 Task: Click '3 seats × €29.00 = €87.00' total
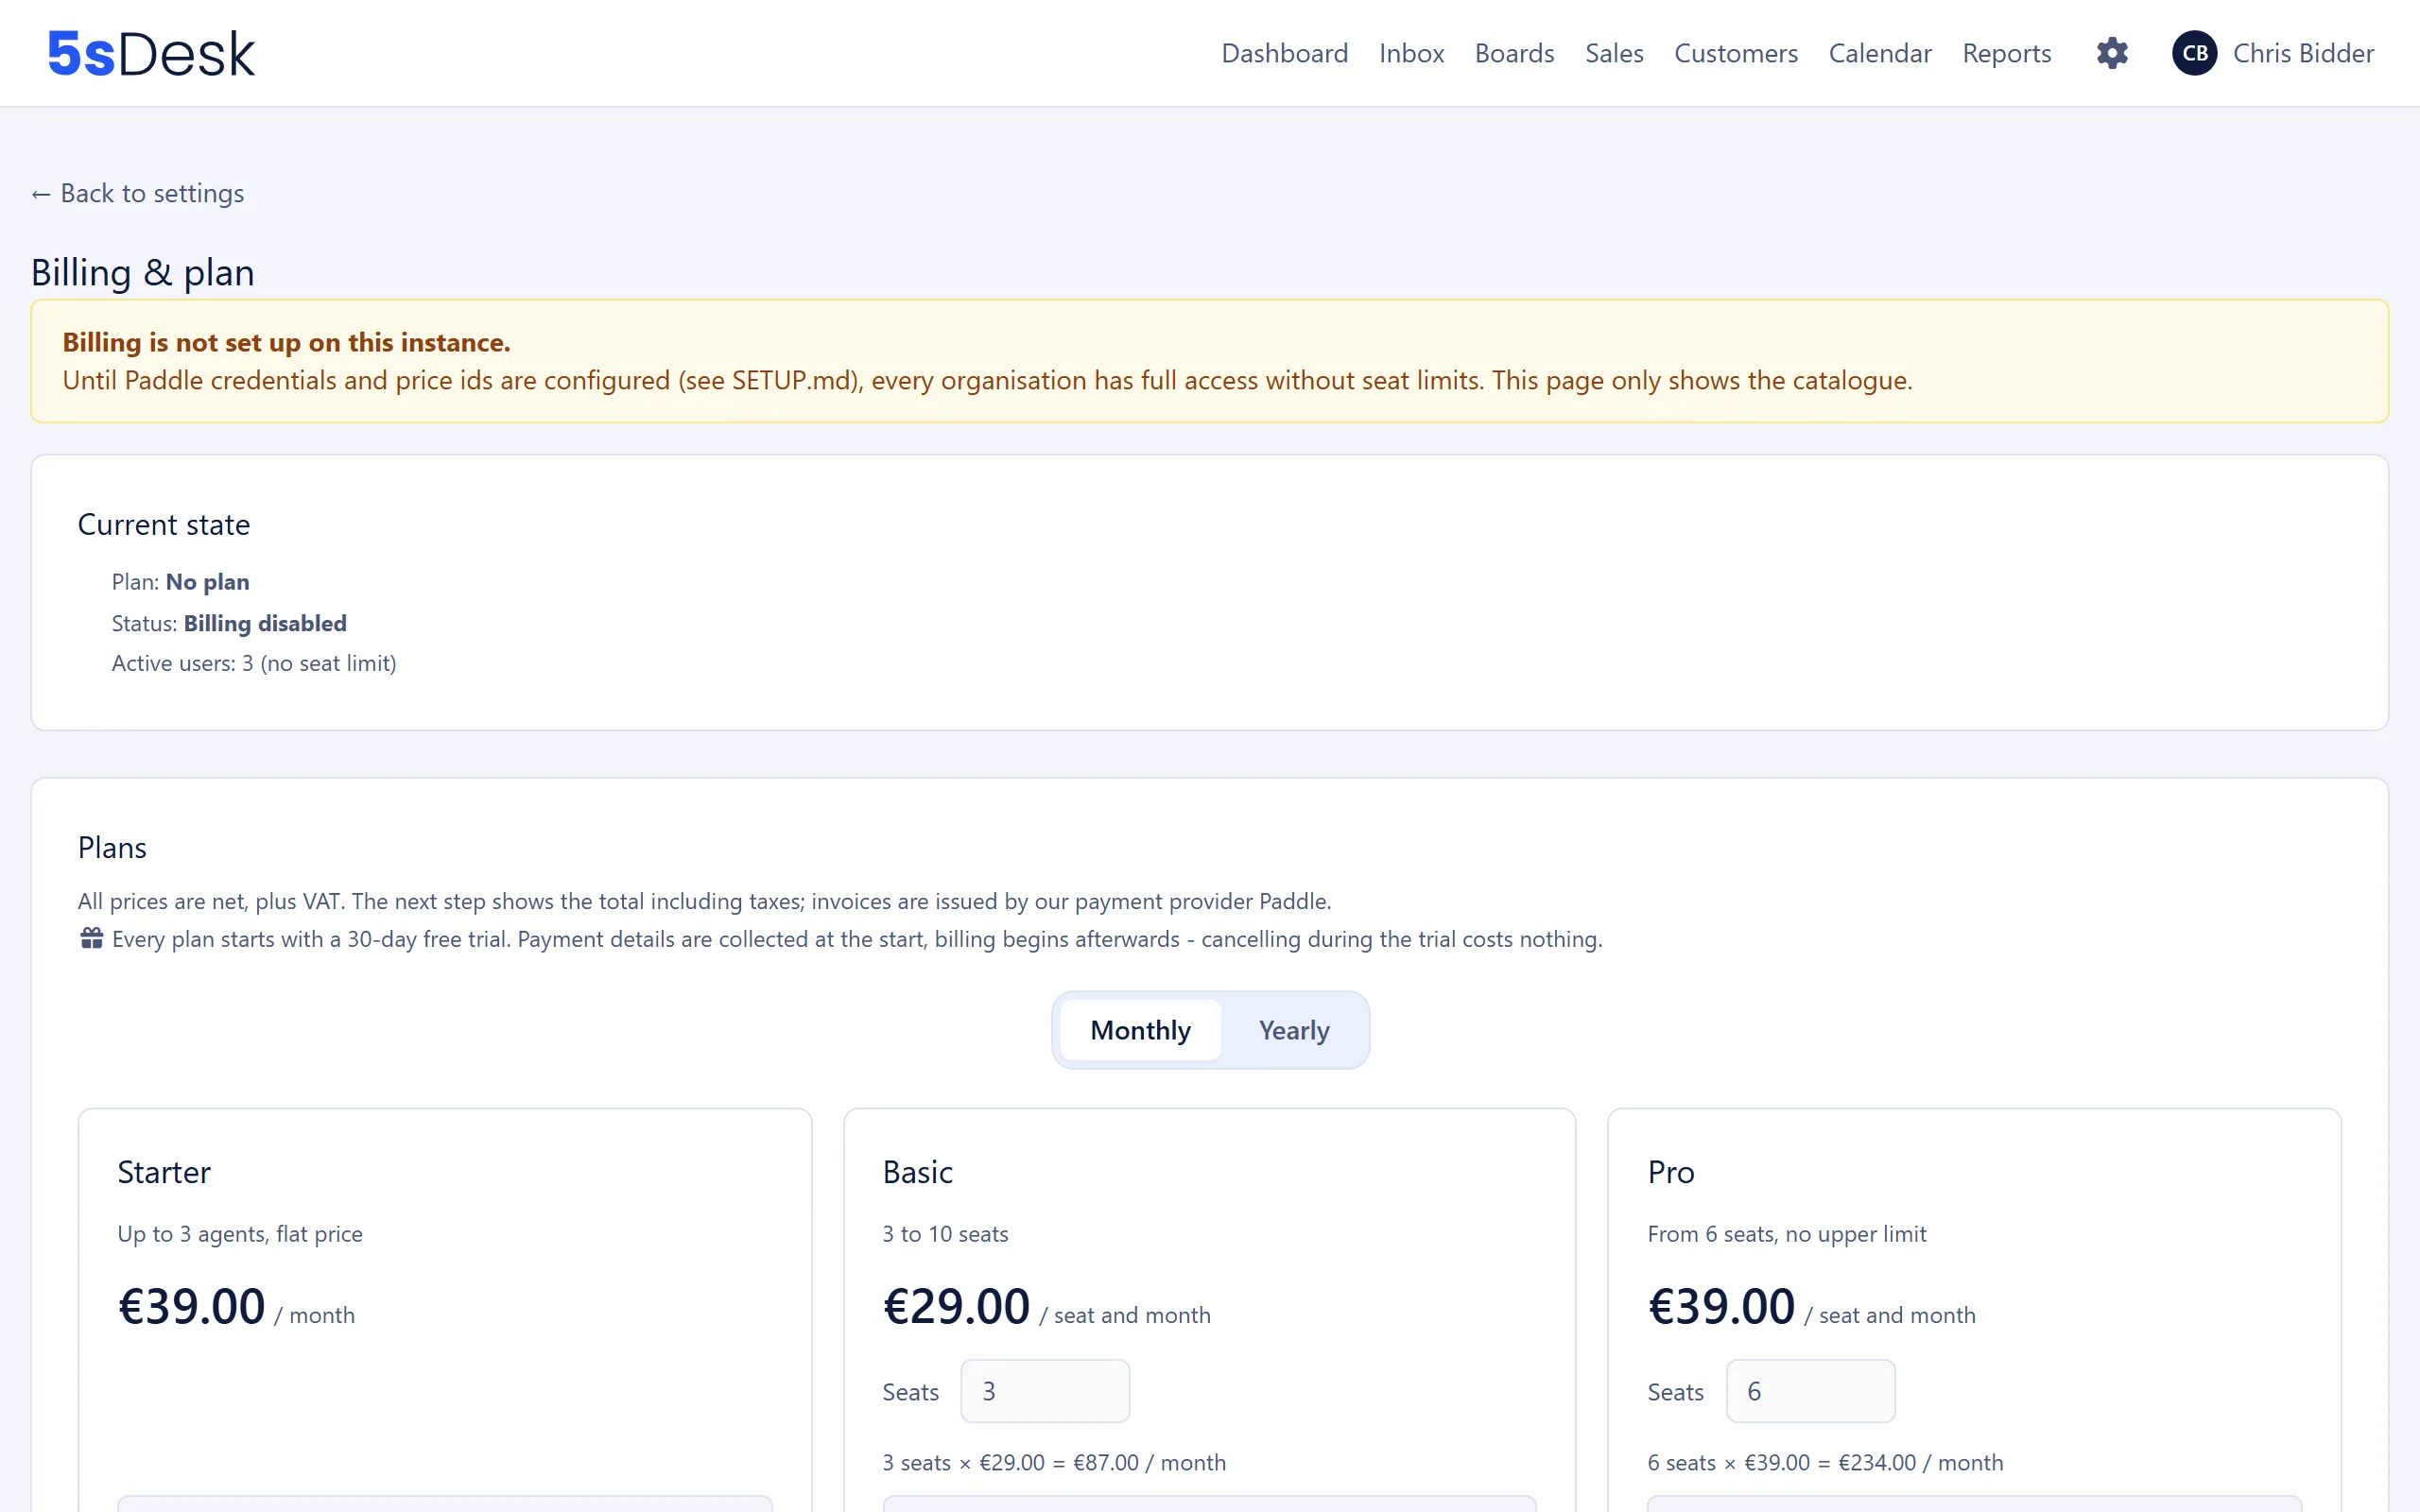[x=1054, y=1462]
